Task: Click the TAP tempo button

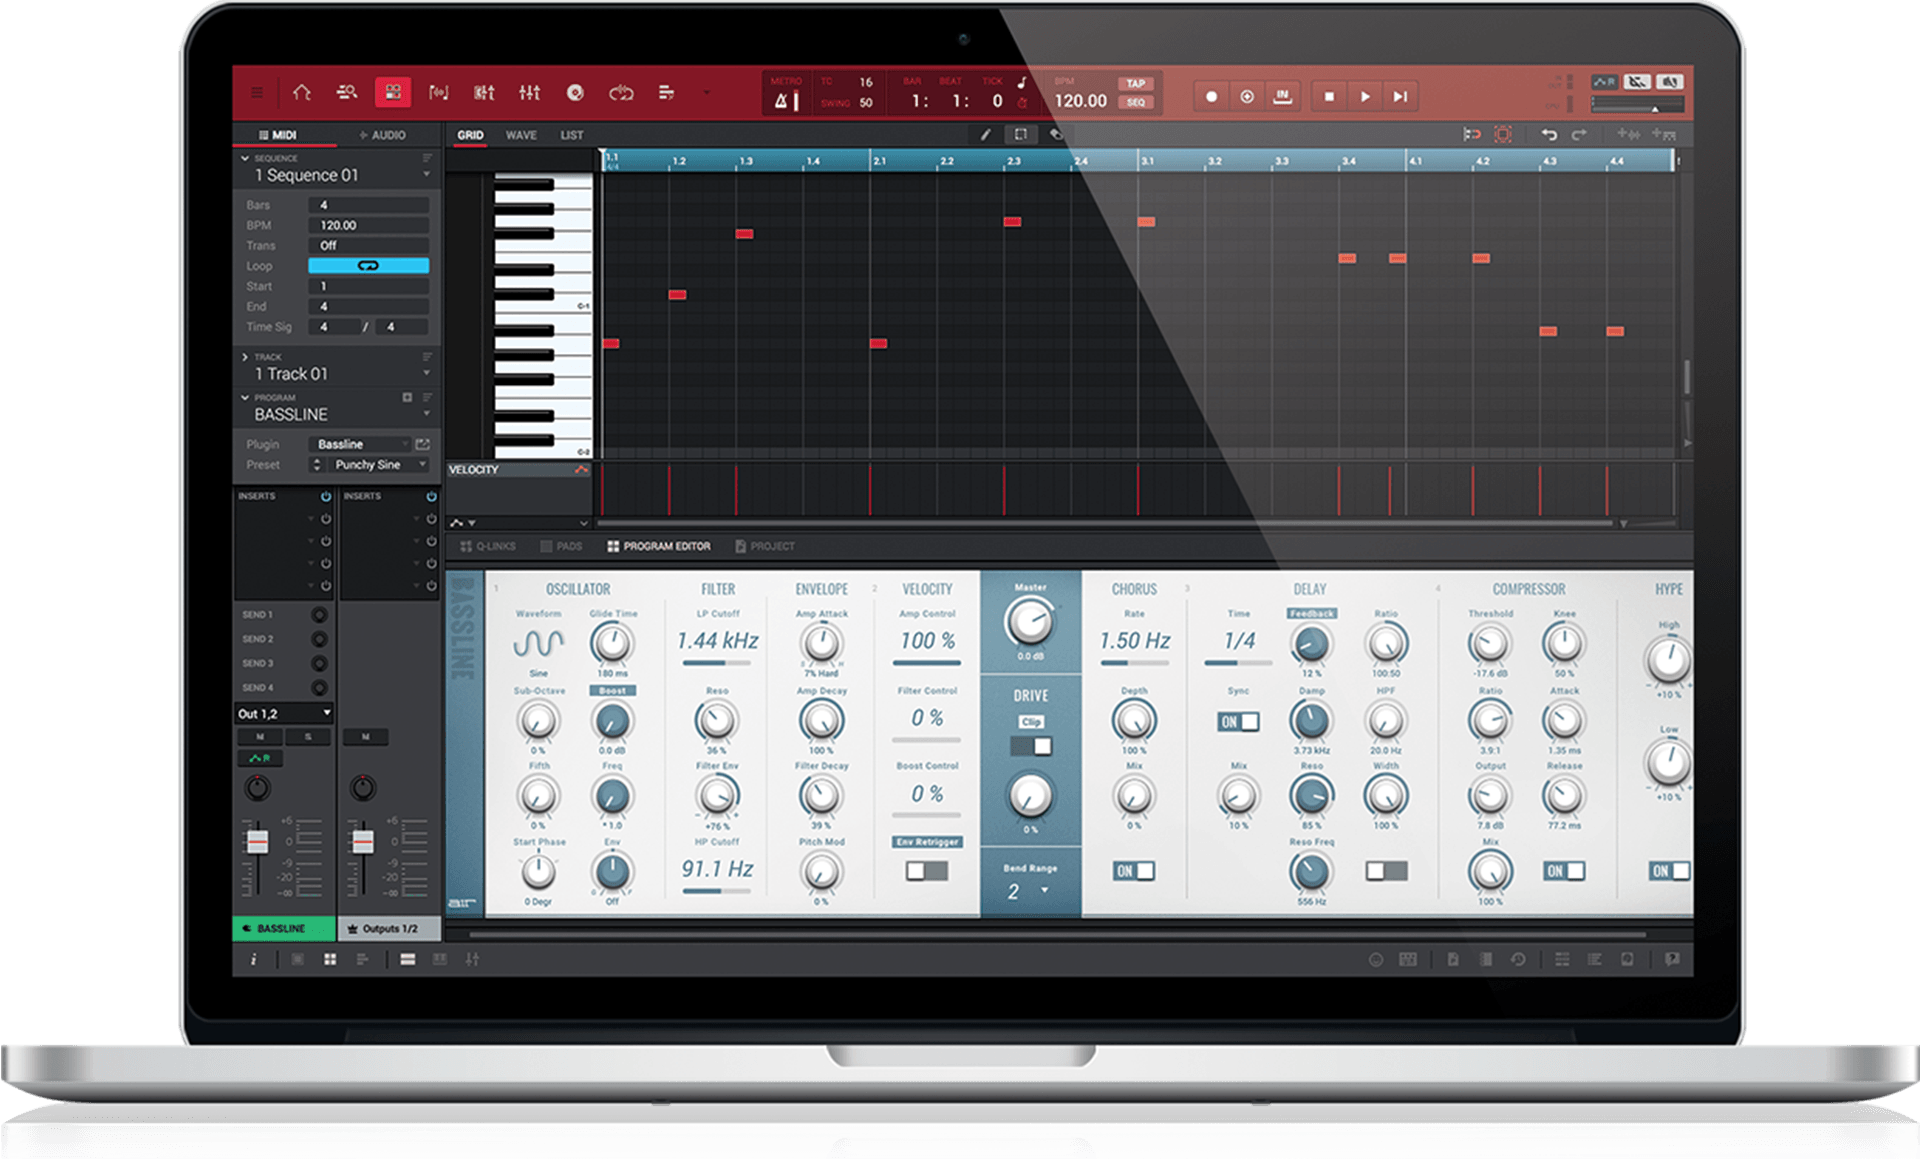Action: point(1135,84)
